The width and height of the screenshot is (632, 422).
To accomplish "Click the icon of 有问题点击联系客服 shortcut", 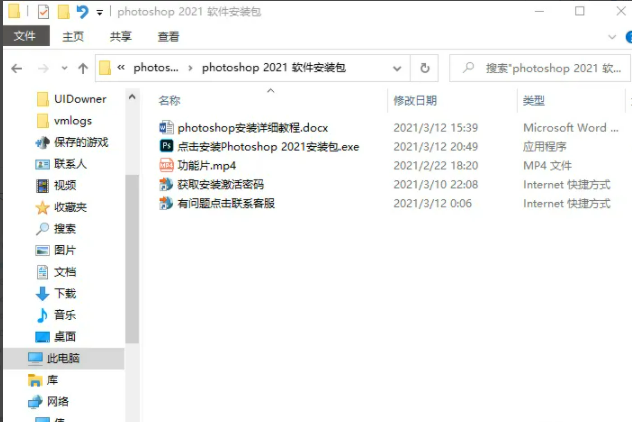I will point(166,203).
